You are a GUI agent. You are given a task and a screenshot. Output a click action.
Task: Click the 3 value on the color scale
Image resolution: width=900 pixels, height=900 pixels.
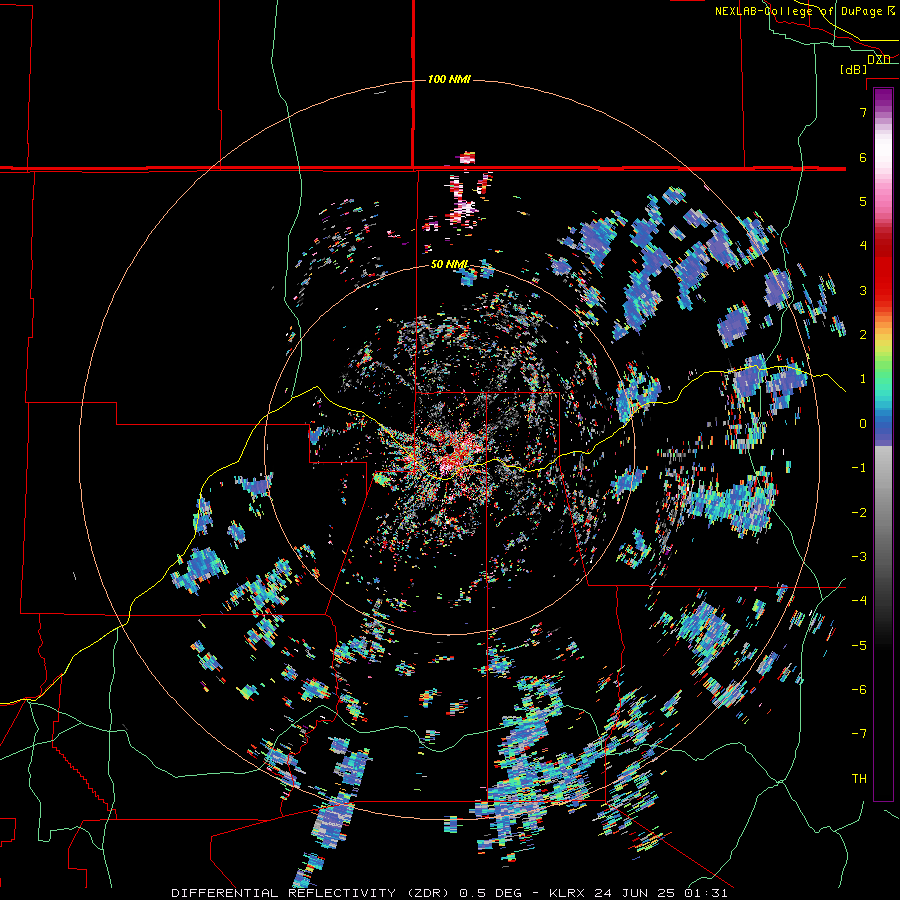[x=863, y=290]
